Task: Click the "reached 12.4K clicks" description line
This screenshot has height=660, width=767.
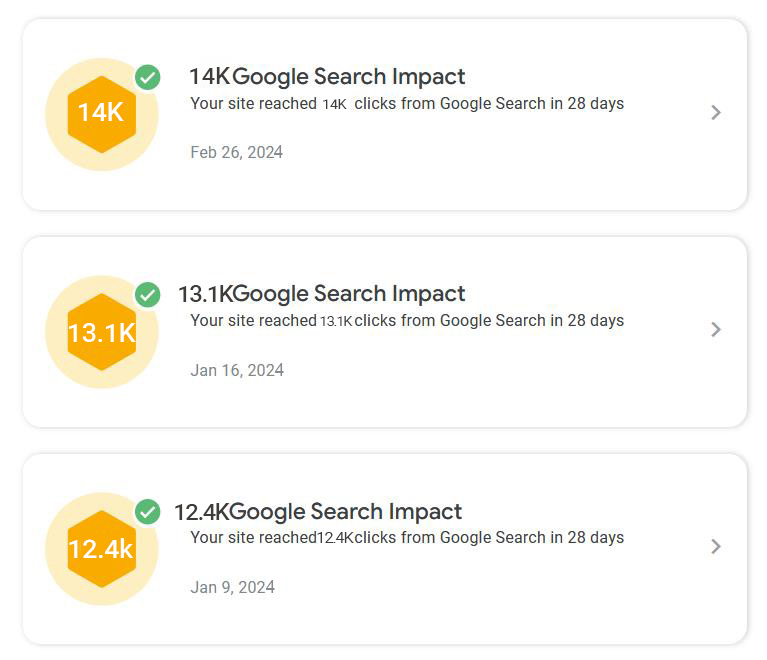Action: [x=407, y=538]
